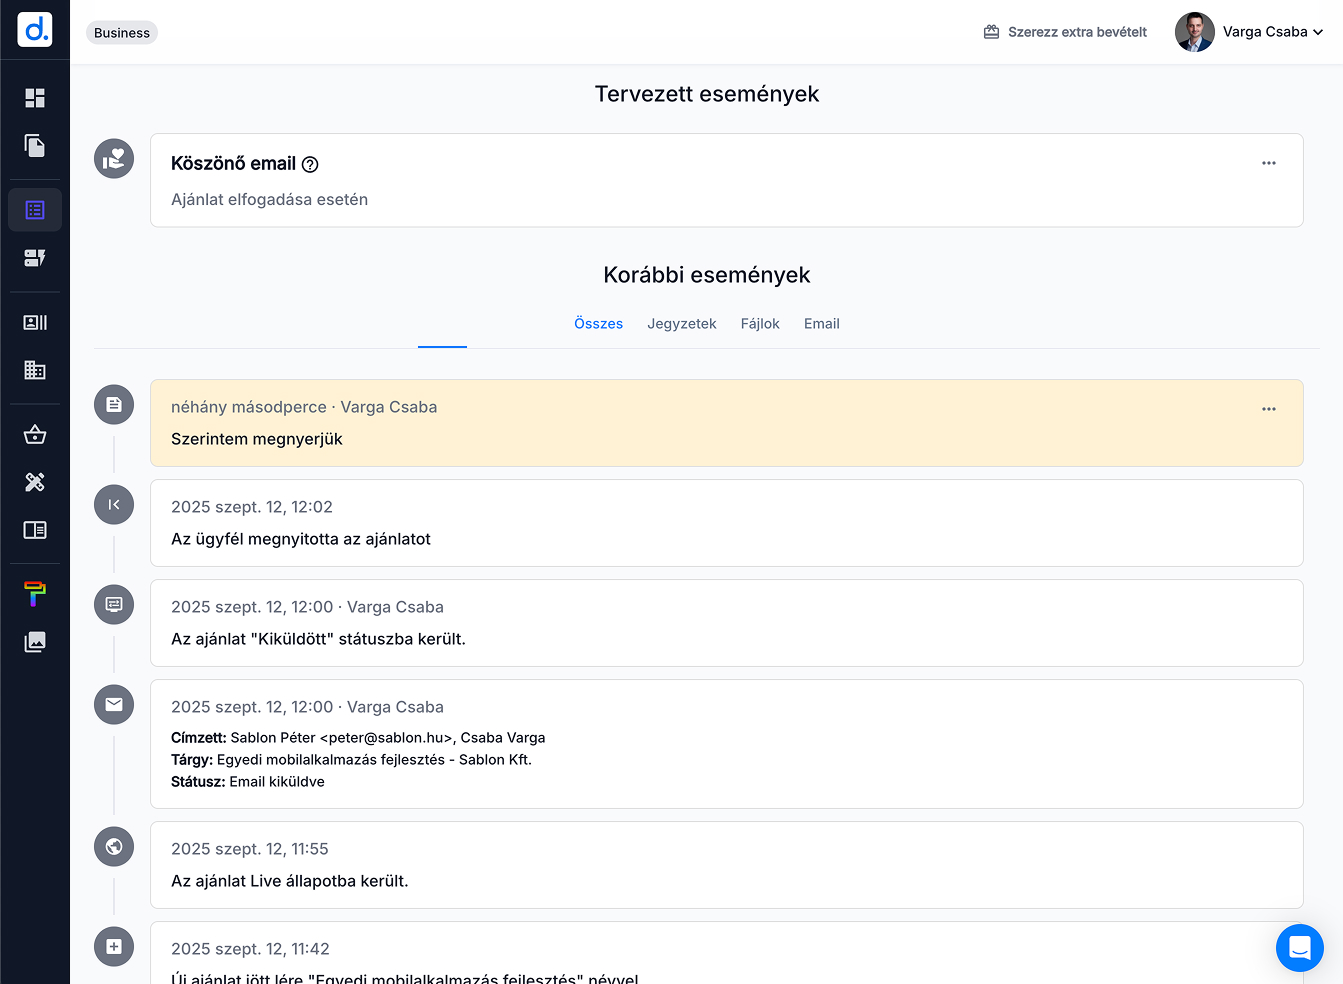Open the chat support bubble
This screenshot has width=1343, height=984.
(x=1299, y=947)
